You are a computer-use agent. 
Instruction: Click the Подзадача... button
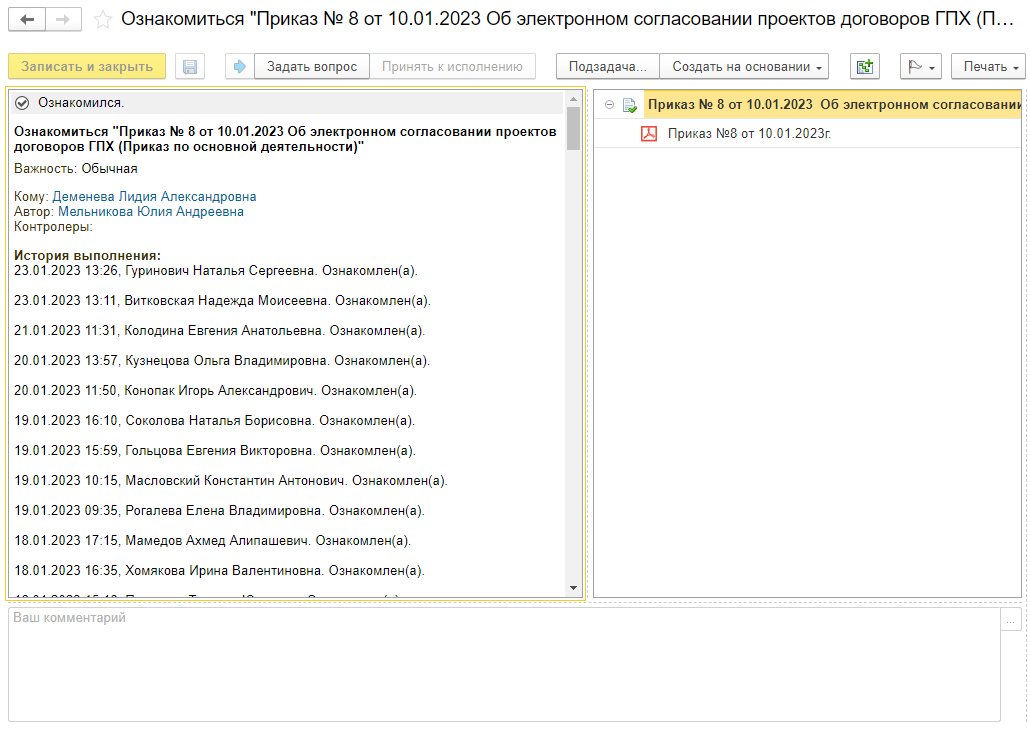click(x=607, y=67)
